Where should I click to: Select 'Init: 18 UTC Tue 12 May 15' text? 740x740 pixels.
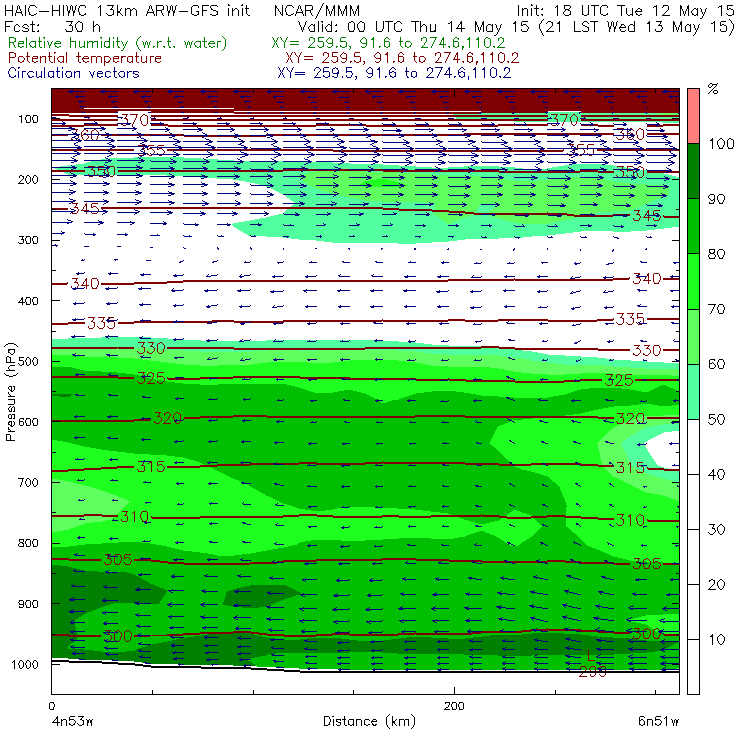point(625,11)
